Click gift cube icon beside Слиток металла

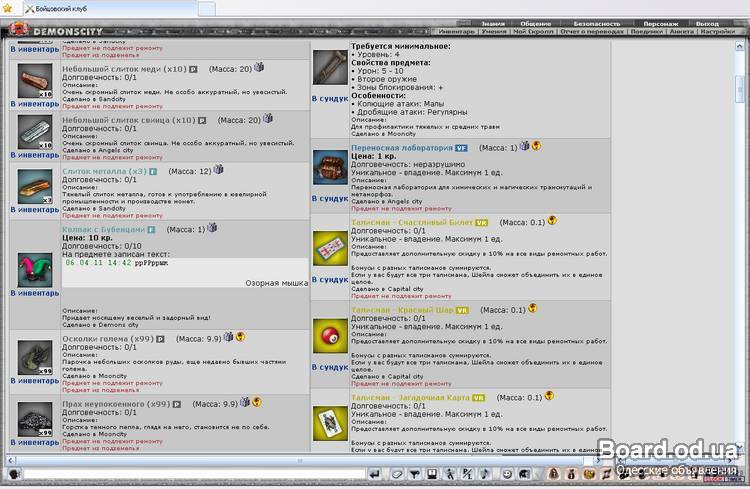pos(219,169)
